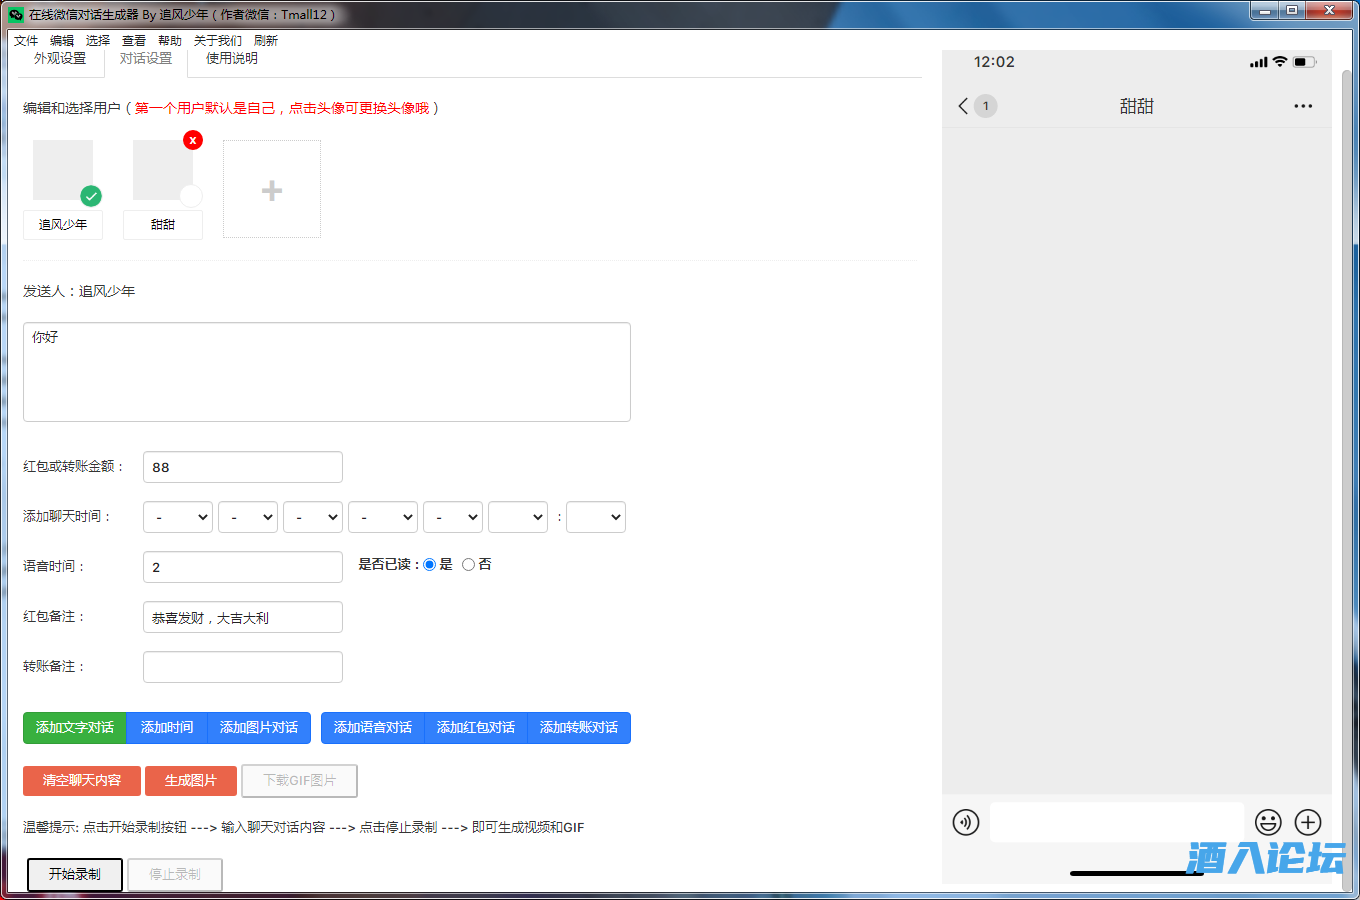Click the 添加红包对话 button

click(475, 727)
